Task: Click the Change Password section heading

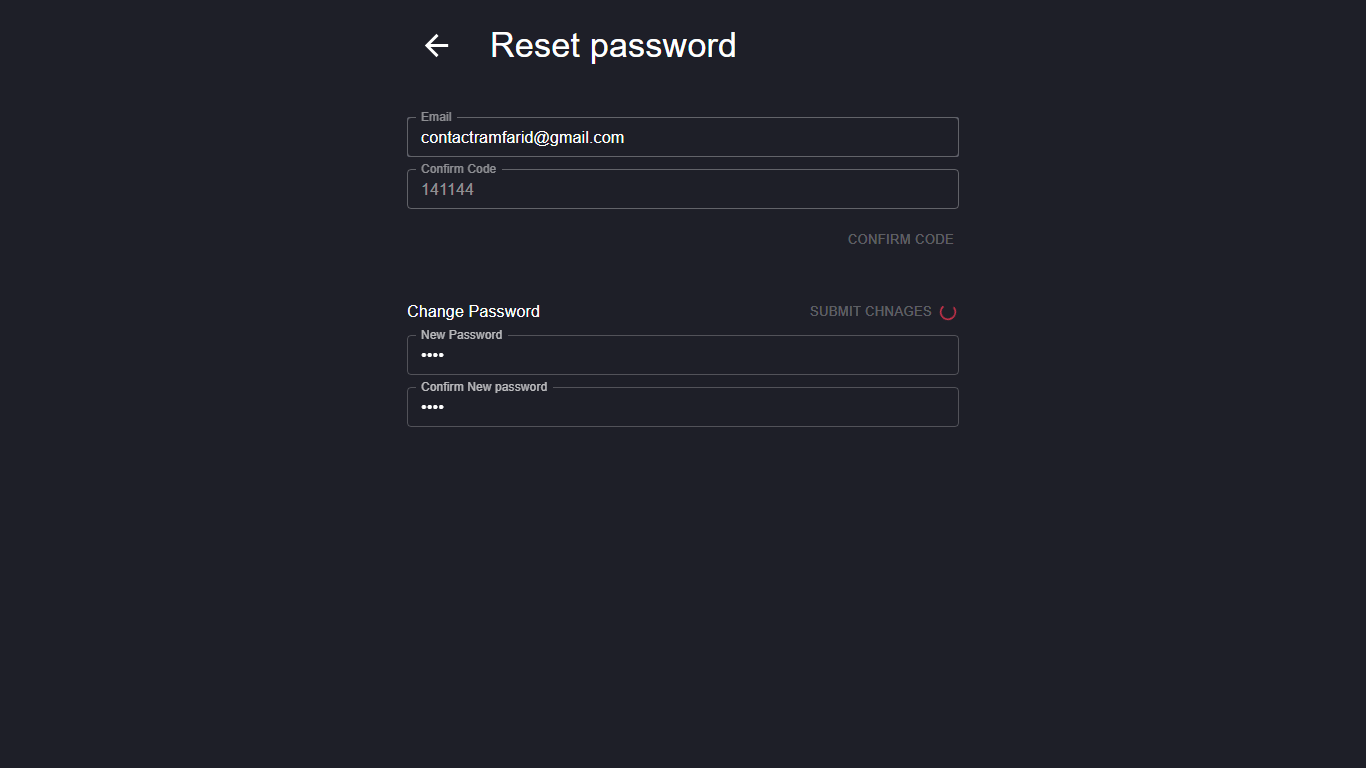Action: point(473,312)
